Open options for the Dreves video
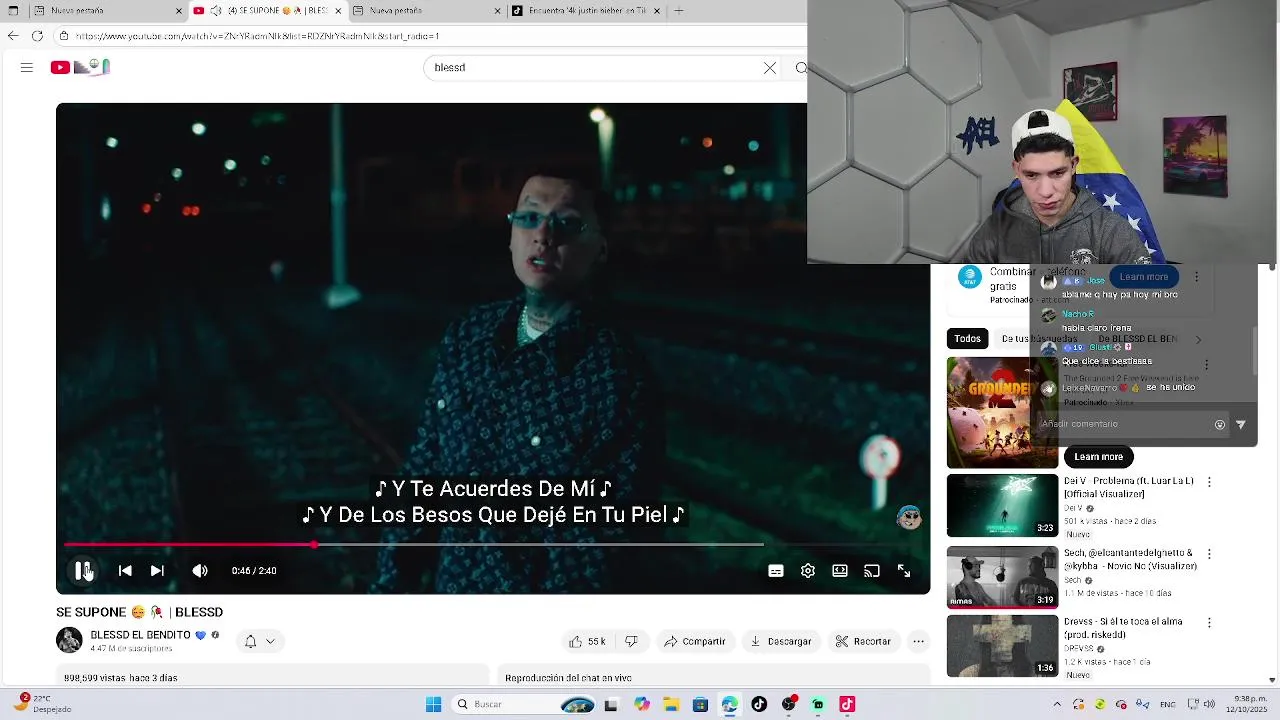Viewport: 1280px width, 720px height. (1209, 623)
